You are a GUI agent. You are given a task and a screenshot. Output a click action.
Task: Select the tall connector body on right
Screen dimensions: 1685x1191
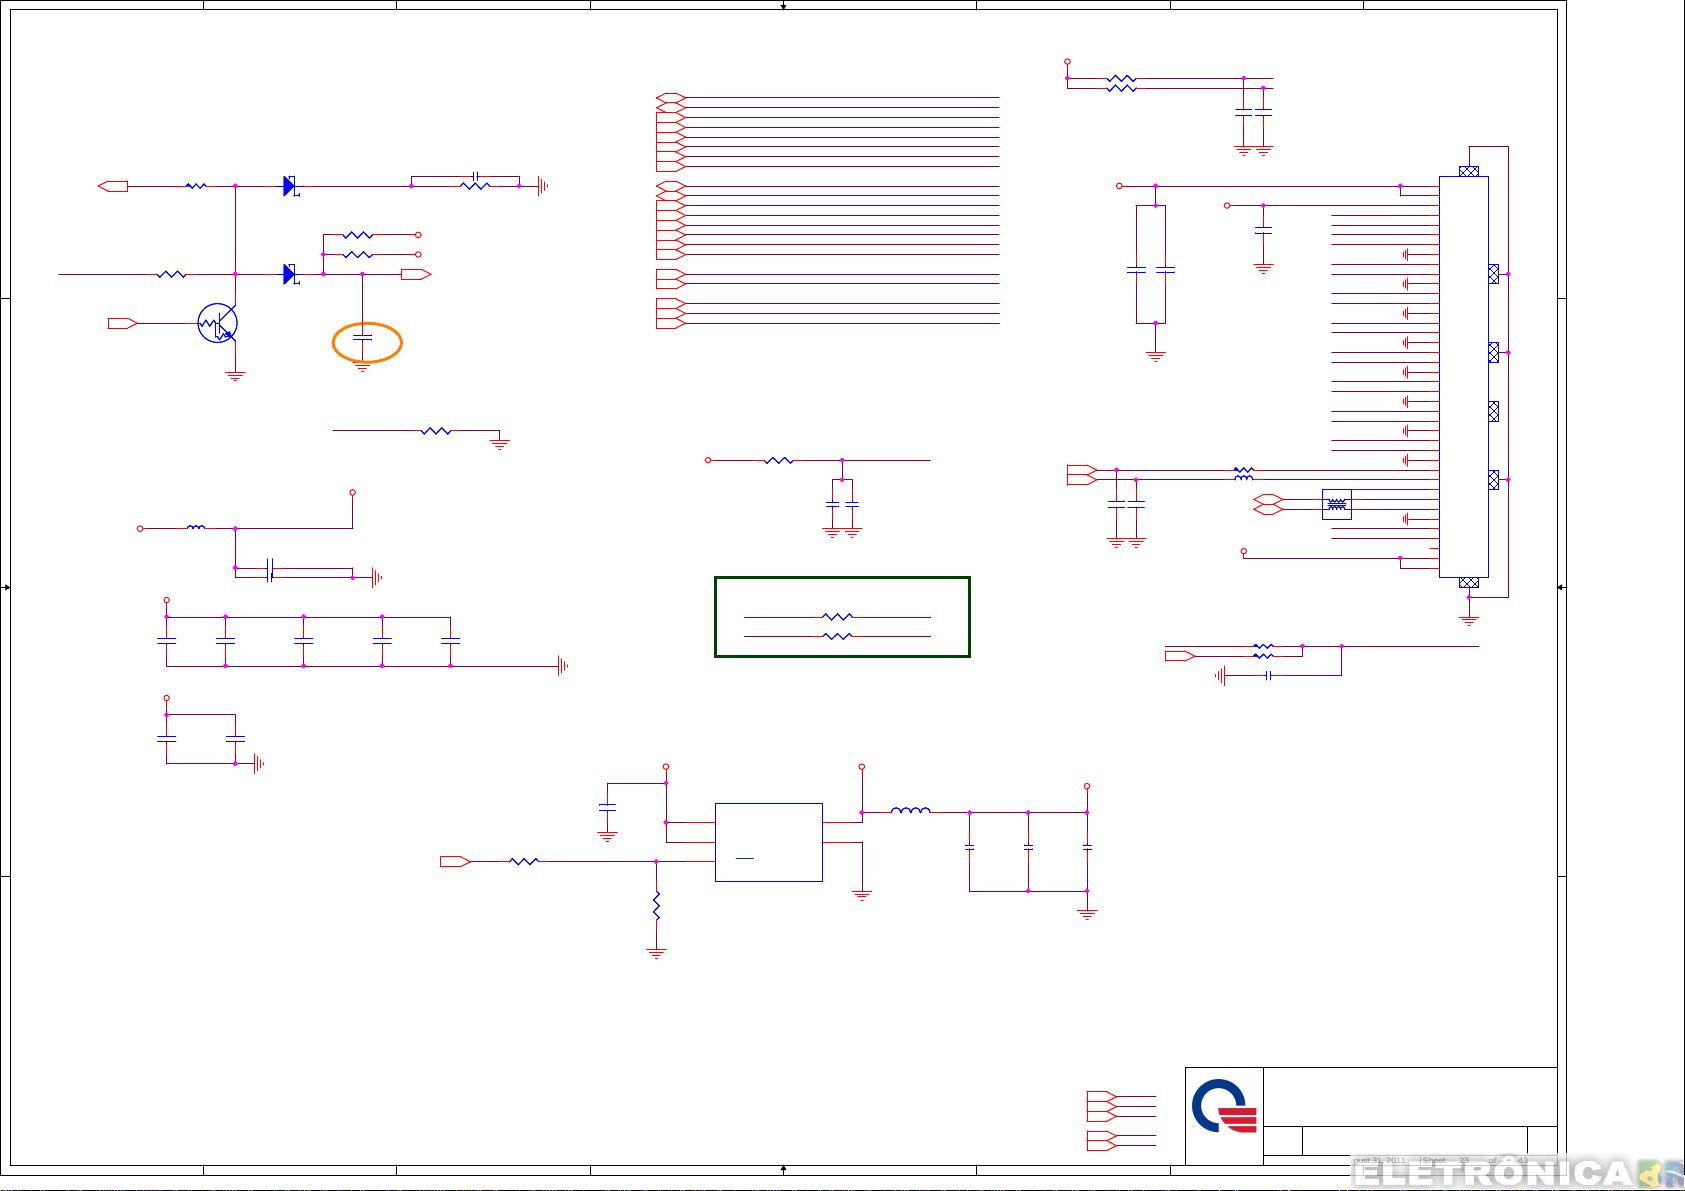(1464, 377)
